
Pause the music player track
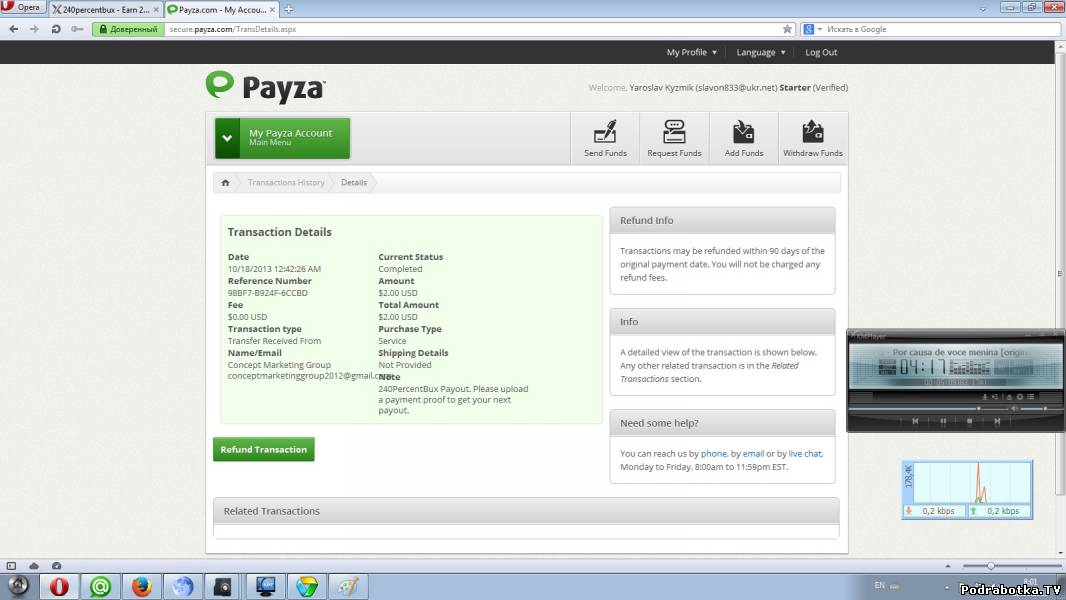click(x=942, y=421)
